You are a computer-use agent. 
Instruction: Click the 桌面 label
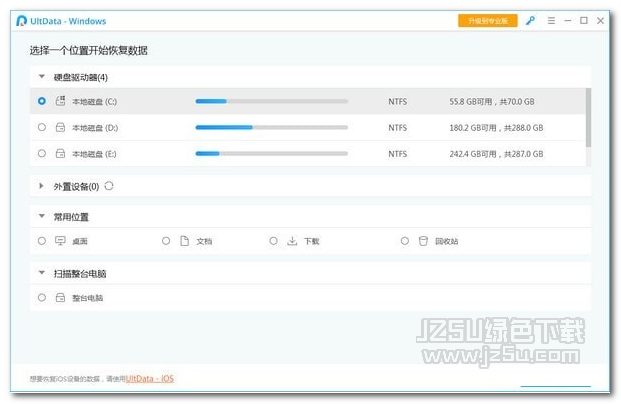pos(80,241)
